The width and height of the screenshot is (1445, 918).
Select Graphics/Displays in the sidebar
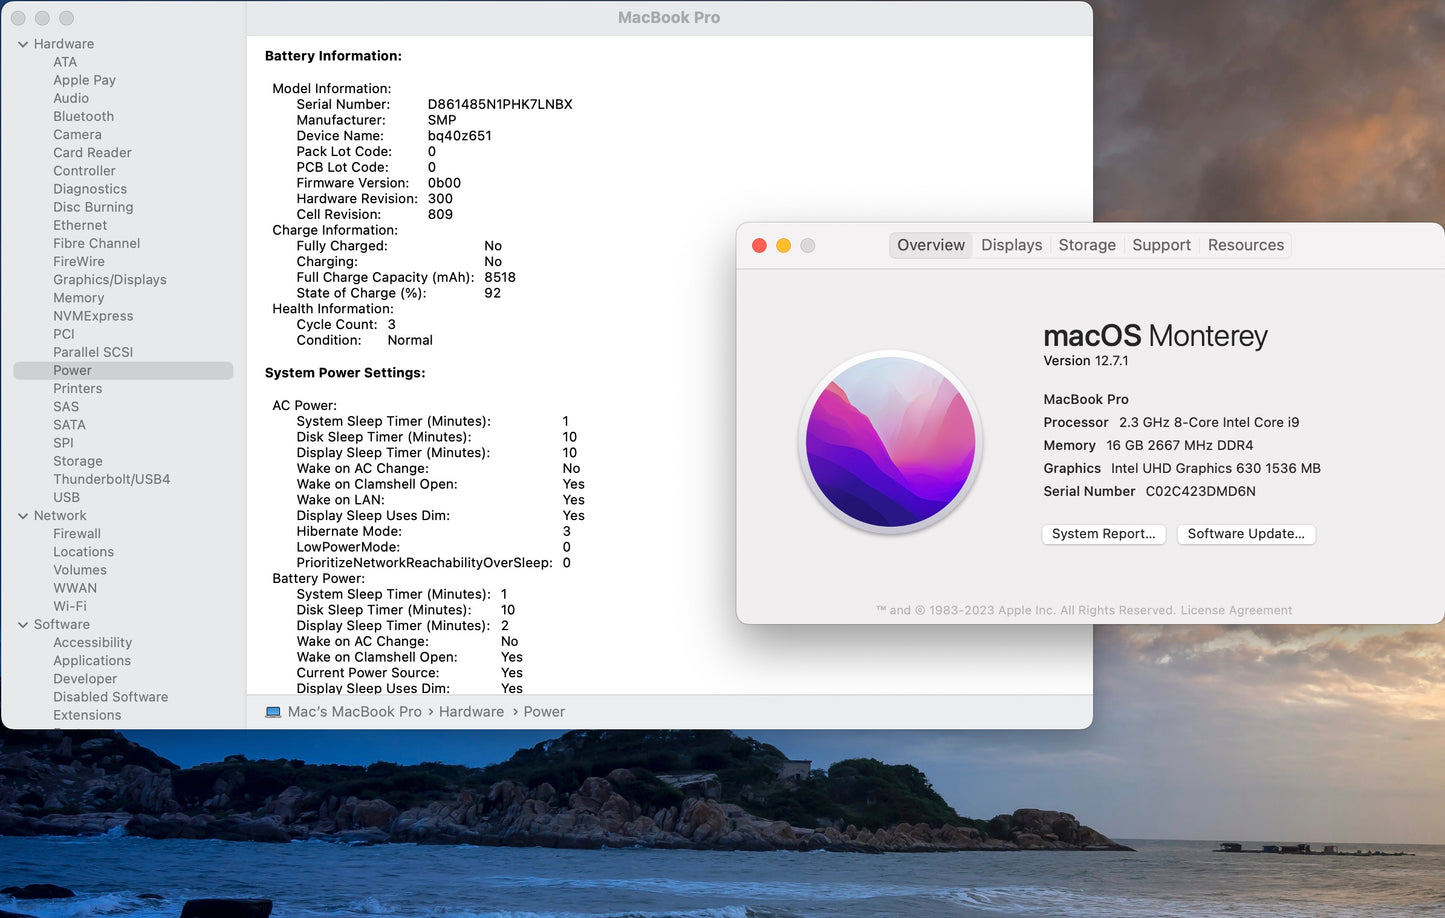110,280
